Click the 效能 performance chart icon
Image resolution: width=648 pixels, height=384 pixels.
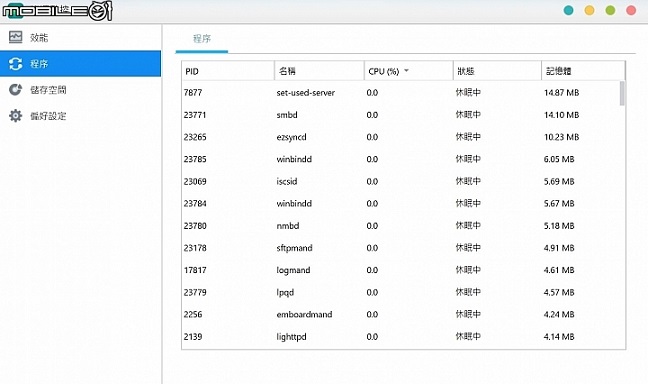tap(16, 37)
